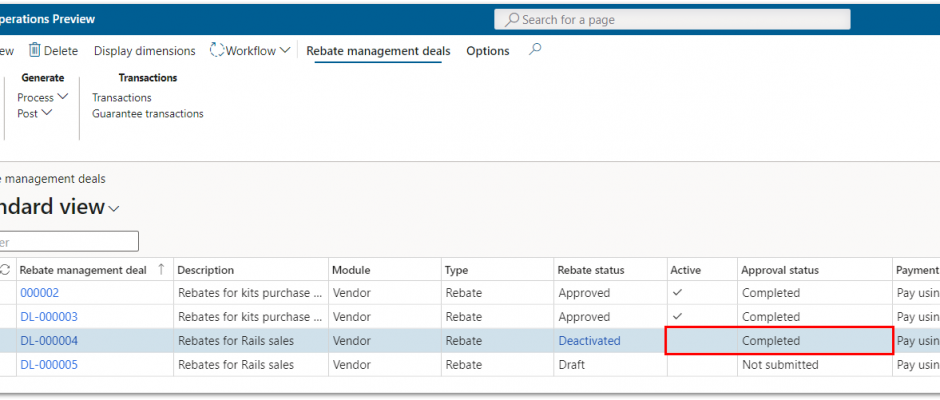Toggle Active checkmark for deal DL-000003
Viewport: 940px width, 400px height.
[678, 316]
